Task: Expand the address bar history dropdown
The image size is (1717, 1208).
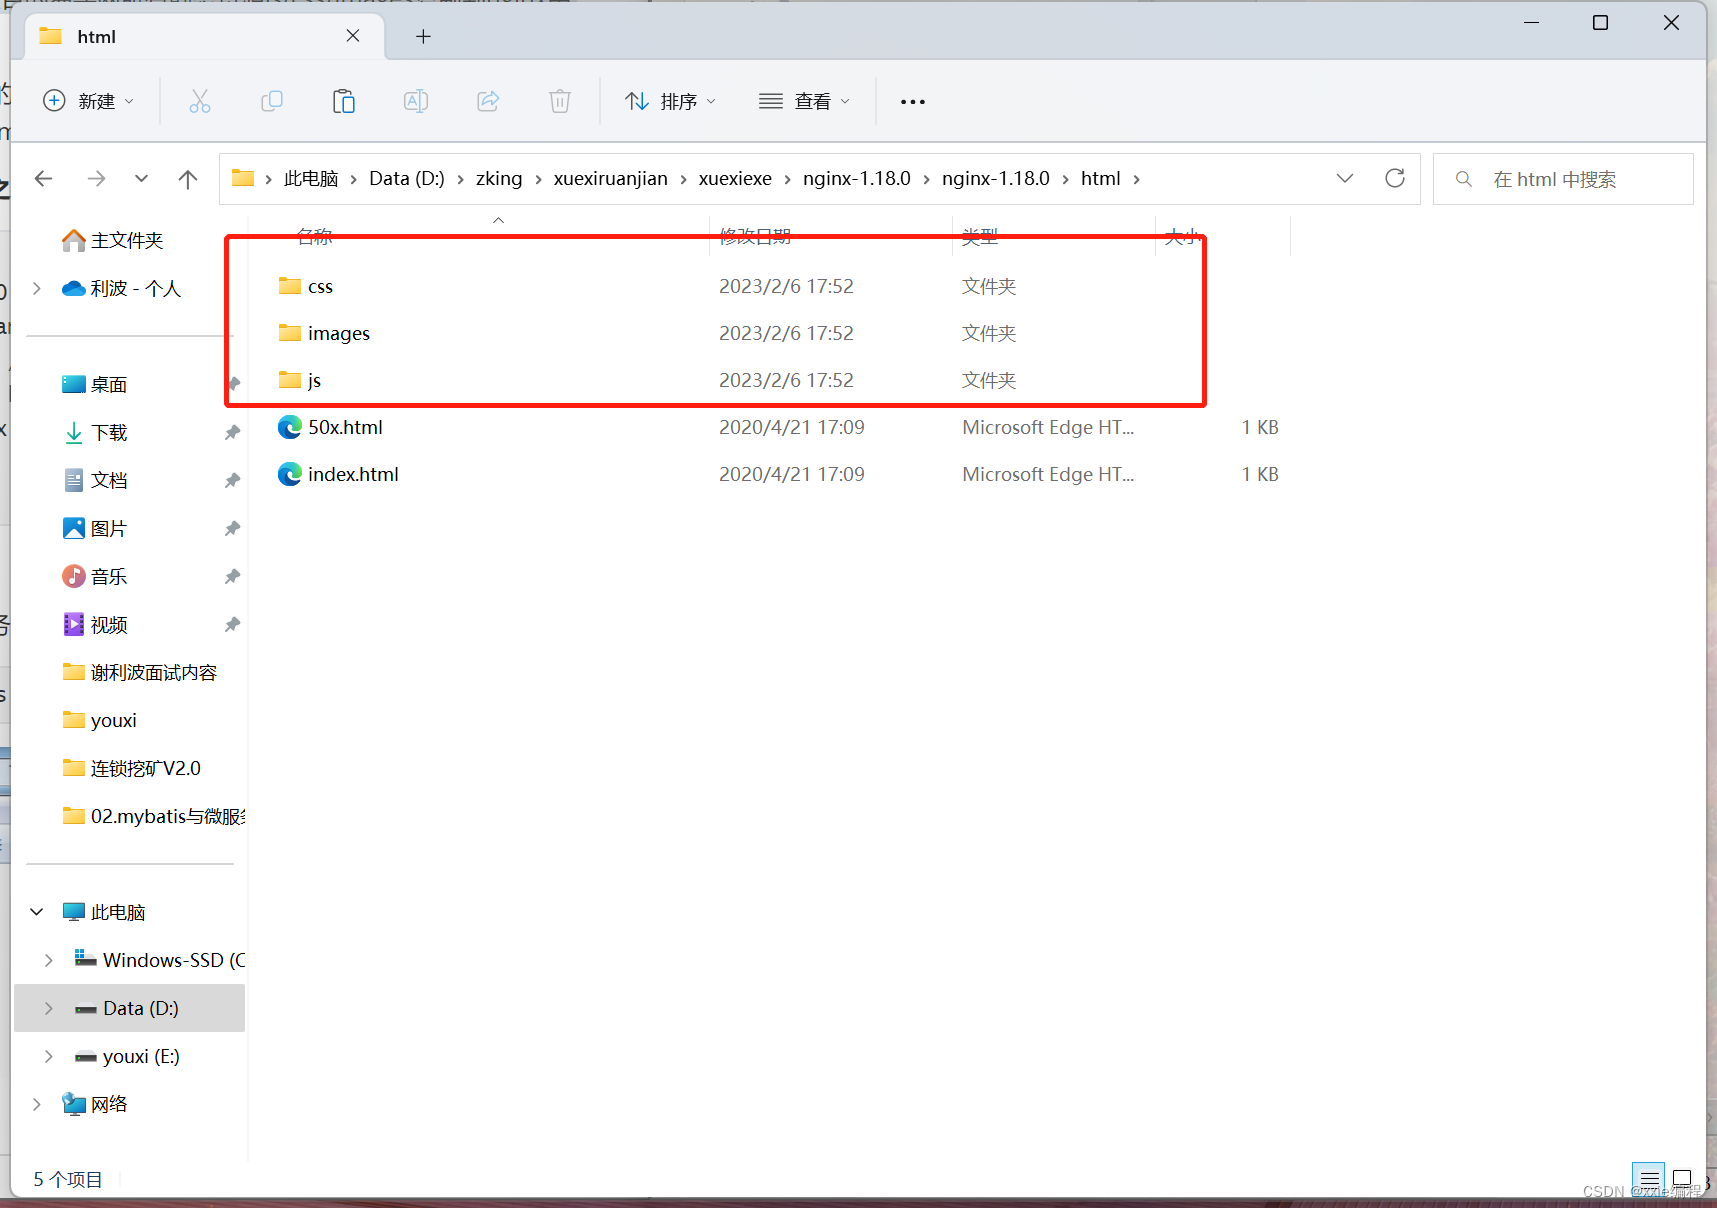Action: (1345, 178)
